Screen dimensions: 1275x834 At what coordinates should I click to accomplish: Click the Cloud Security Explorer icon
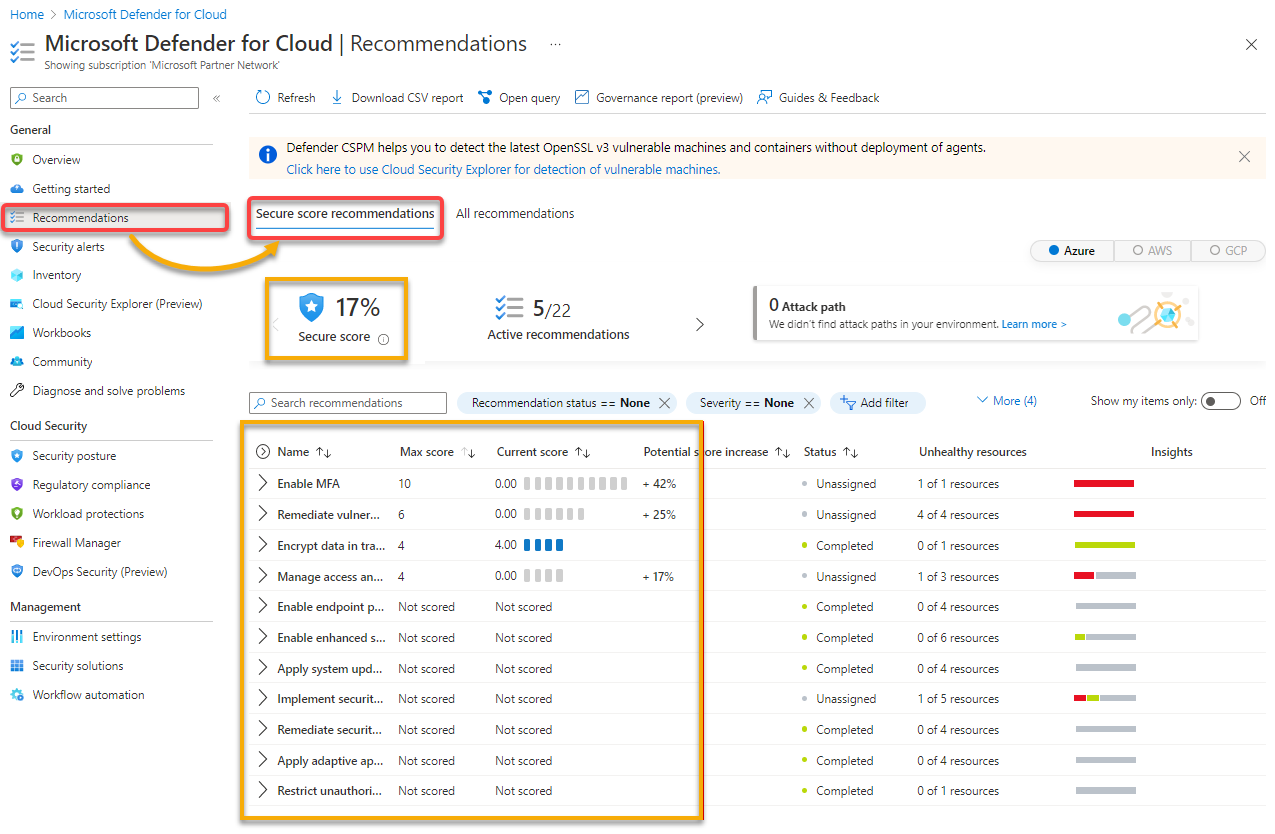(17, 304)
